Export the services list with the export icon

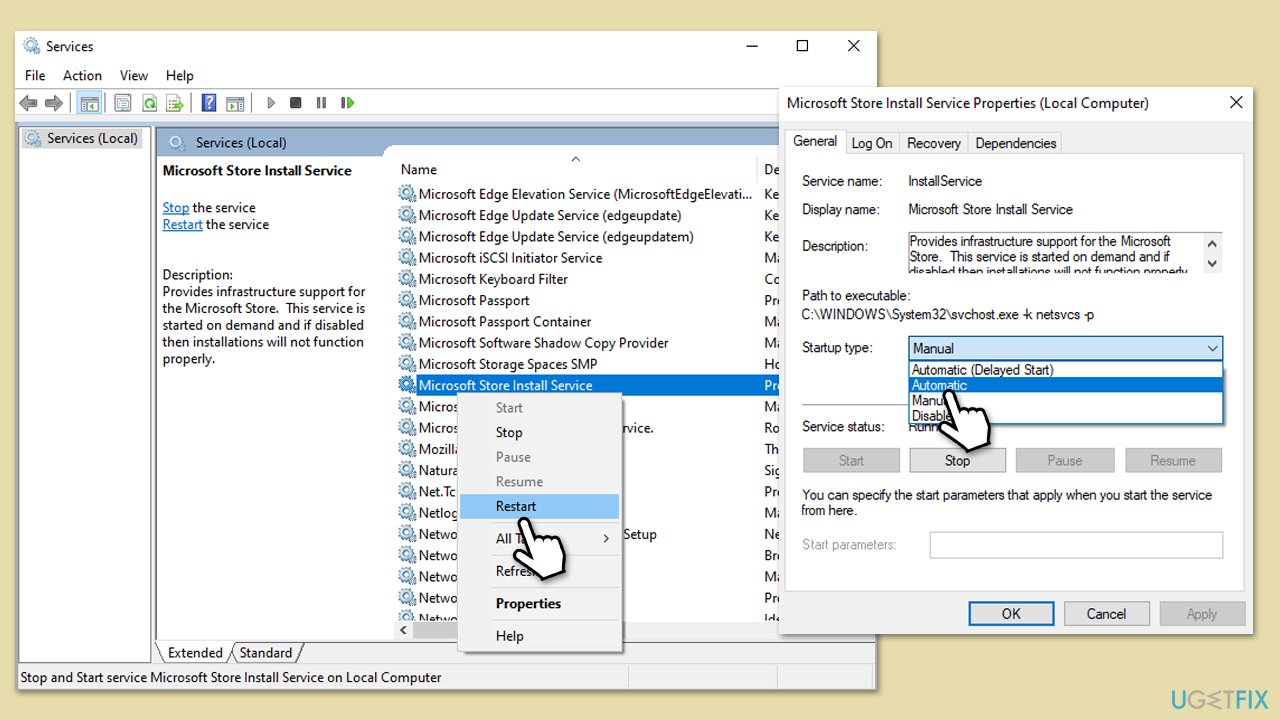click(x=175, y=102)
